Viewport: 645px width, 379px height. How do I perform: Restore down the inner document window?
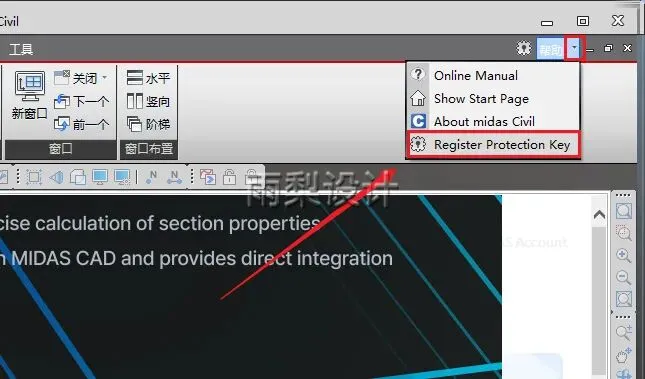pyautogui.click(x=608, y=48)
